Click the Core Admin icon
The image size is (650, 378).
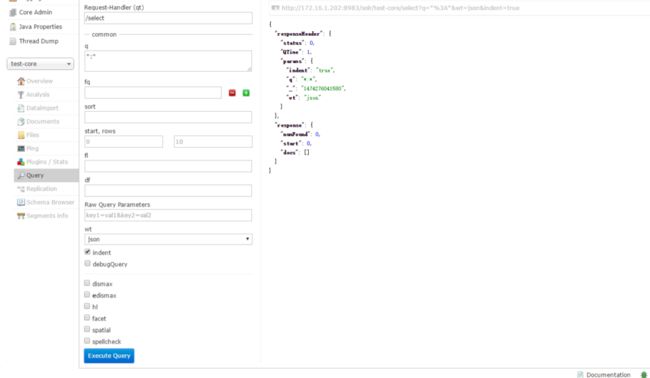tap(13, 12)
